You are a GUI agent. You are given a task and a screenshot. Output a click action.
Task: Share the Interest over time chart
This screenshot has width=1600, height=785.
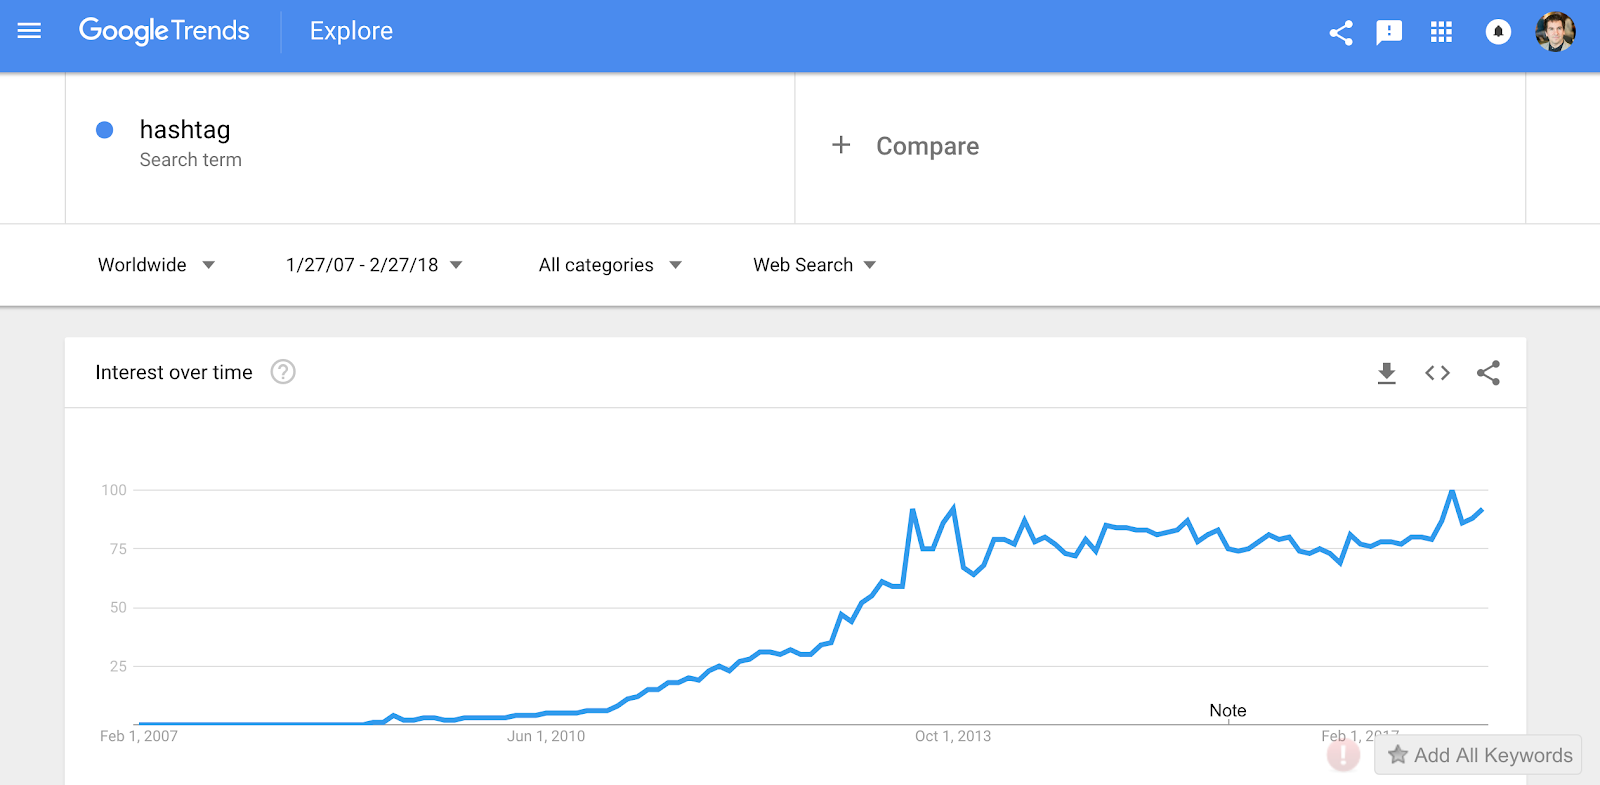tap(1488, 373)
